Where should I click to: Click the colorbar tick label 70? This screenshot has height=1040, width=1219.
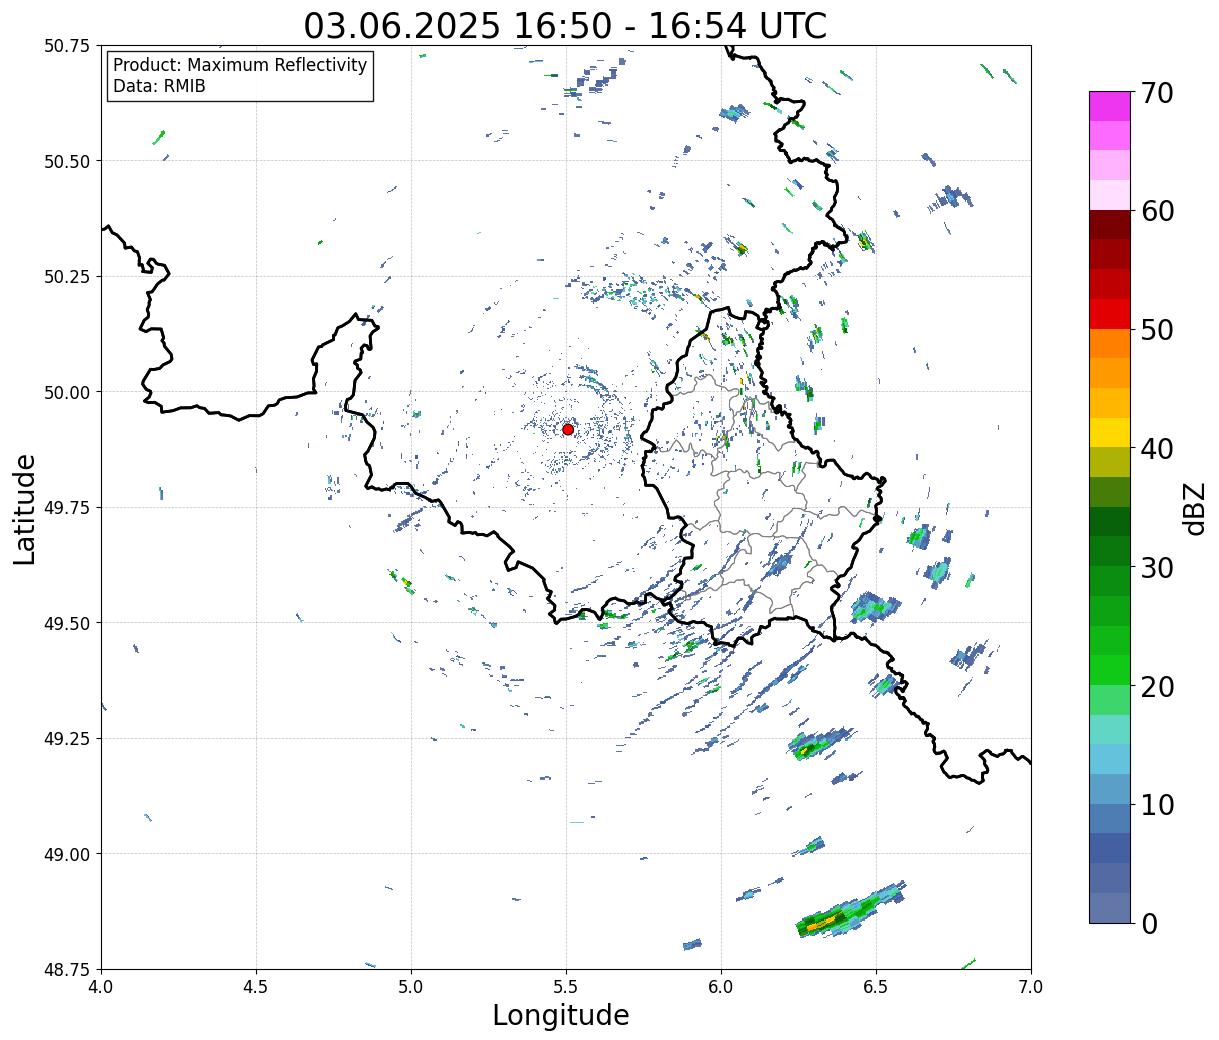(1157, 93)
